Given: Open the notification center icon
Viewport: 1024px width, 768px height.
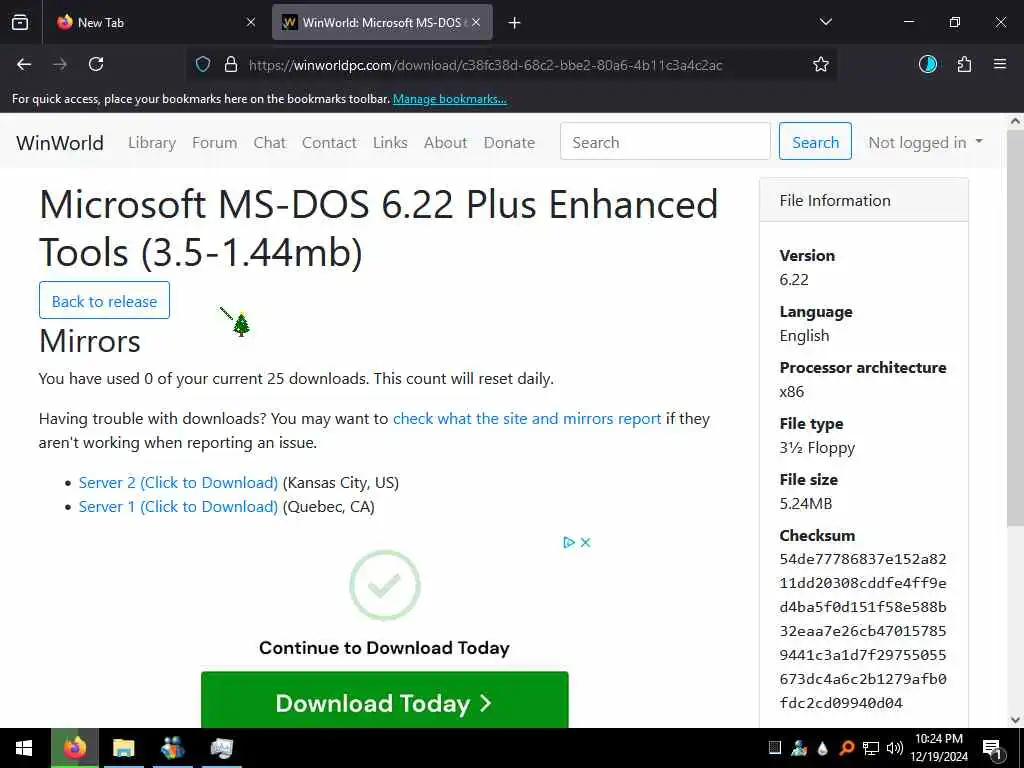Looking at the screenshot, I should (x=993, y=750).
